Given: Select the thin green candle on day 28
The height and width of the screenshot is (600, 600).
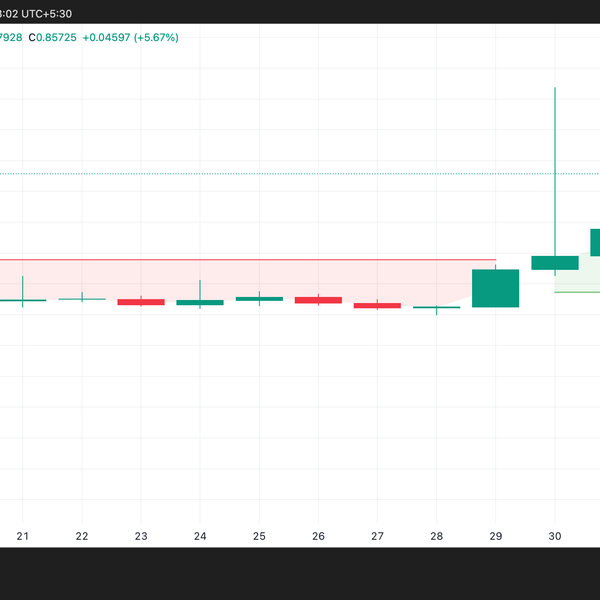Looking at the screenshot, I should coord(437,307).
